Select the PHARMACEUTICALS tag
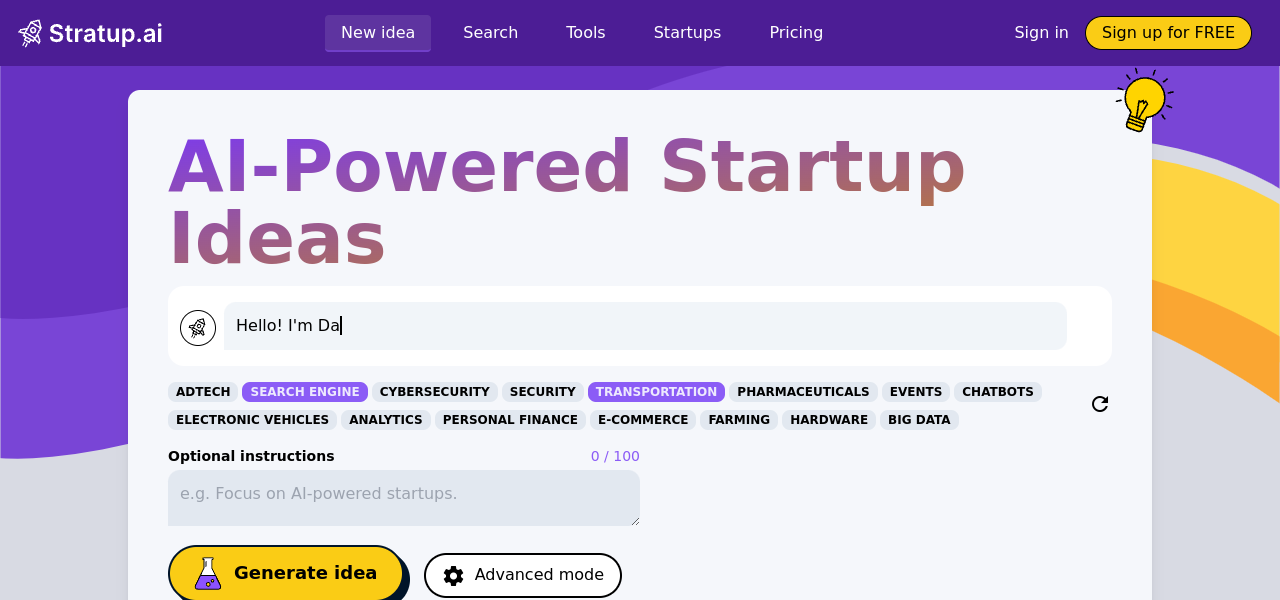The height and width of the screenshot is (600, 1280). click(803, 392)
